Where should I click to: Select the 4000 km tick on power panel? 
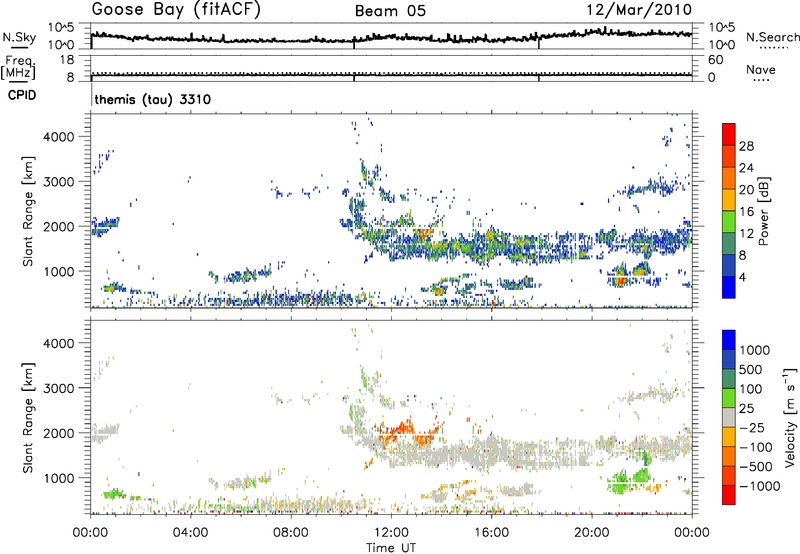(59, 137)
